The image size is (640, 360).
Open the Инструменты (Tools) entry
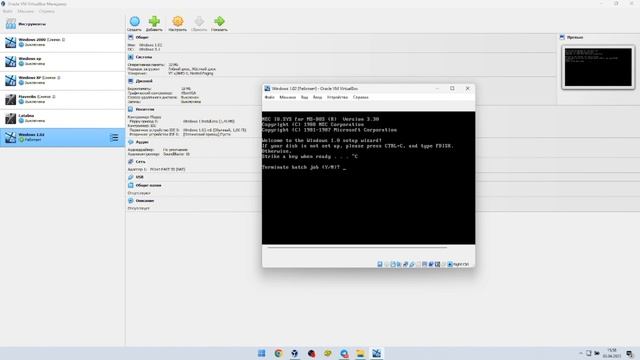coord(62,24)
